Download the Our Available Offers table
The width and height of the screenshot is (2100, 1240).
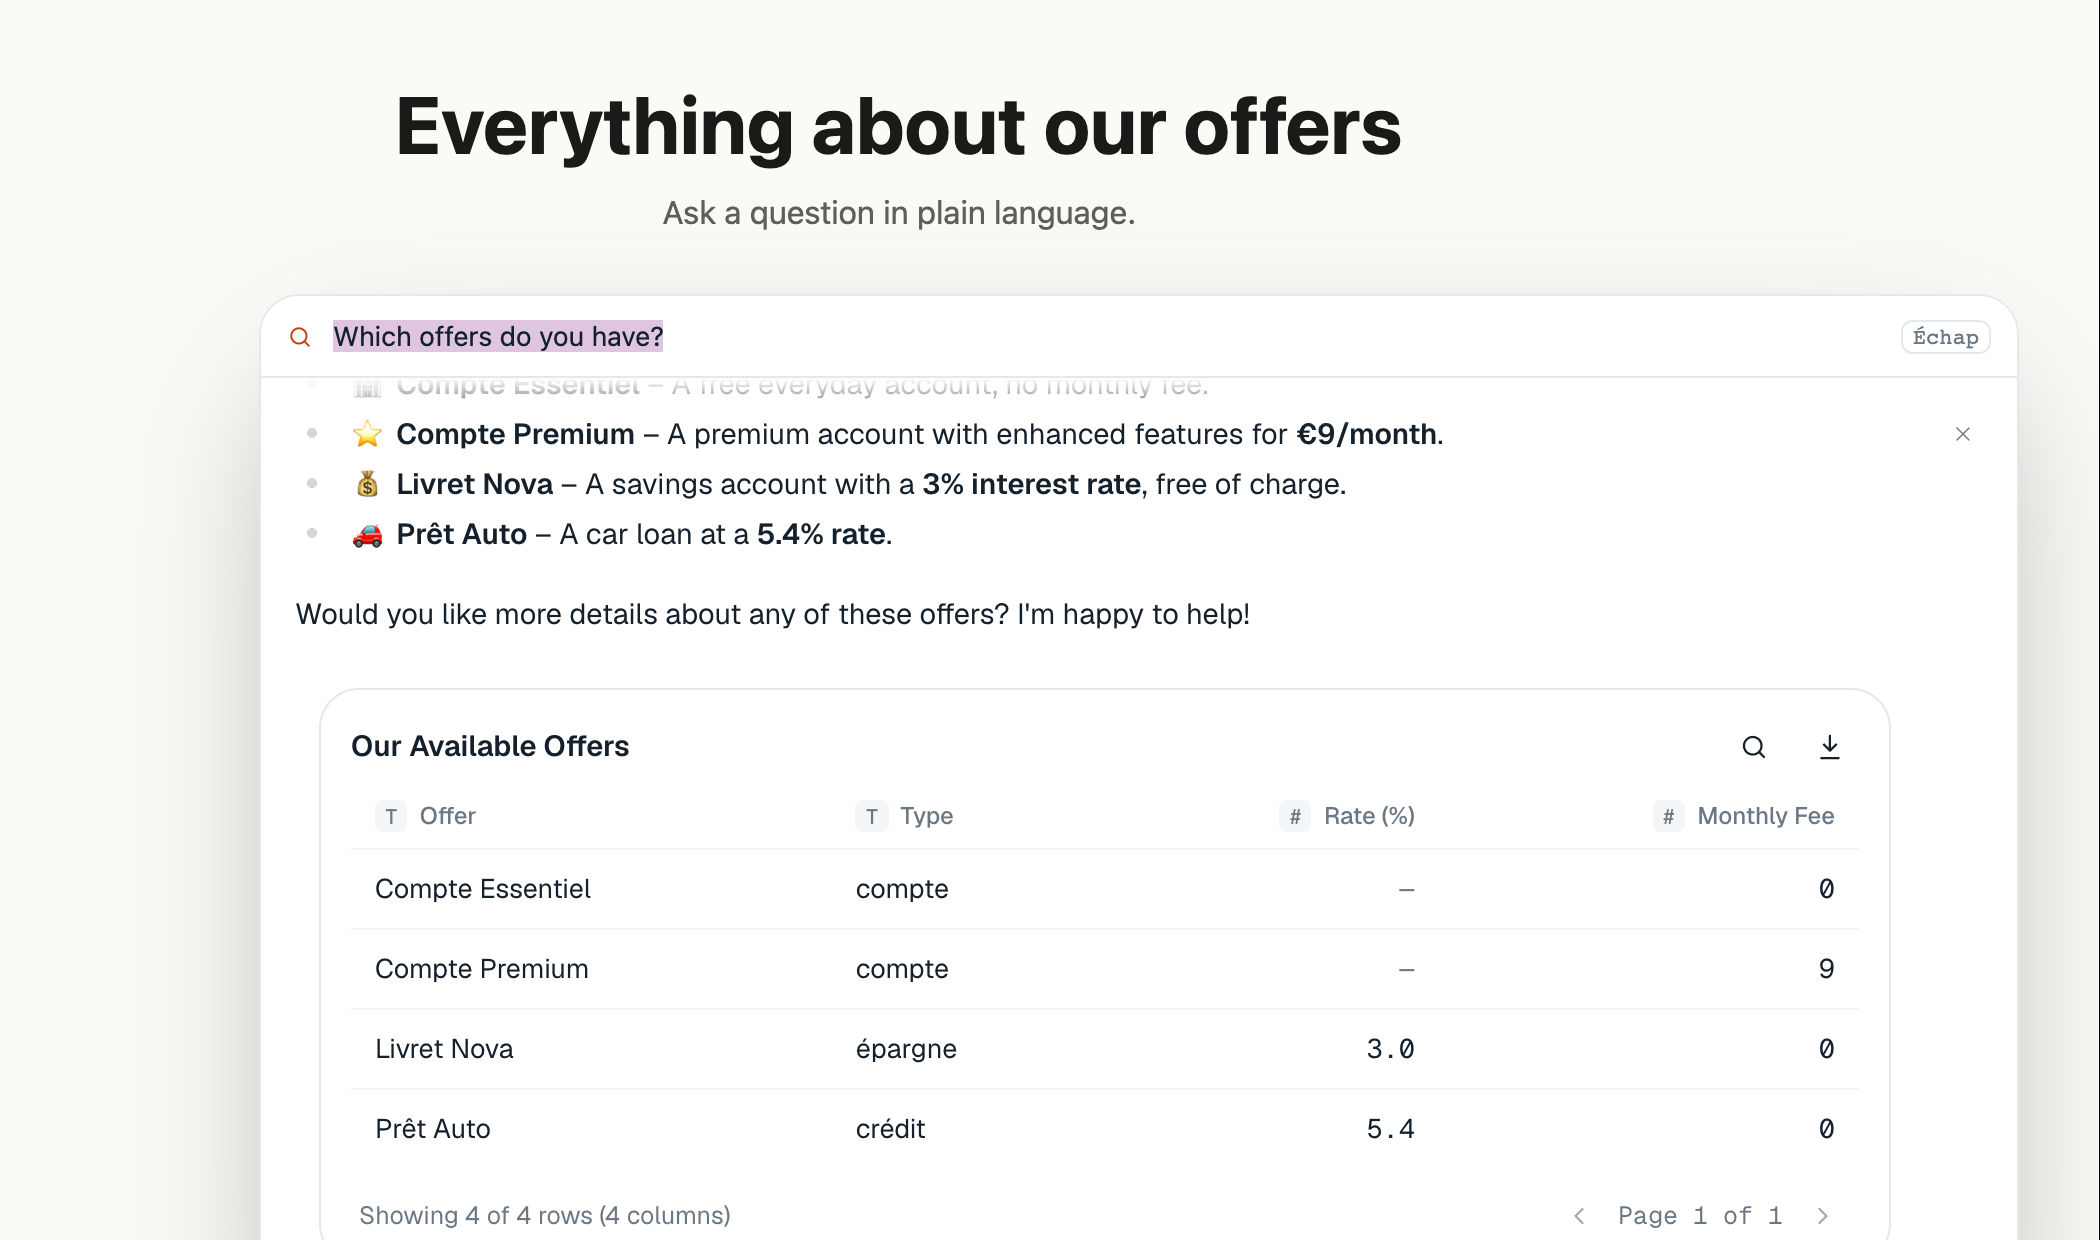click(1829, 747)
